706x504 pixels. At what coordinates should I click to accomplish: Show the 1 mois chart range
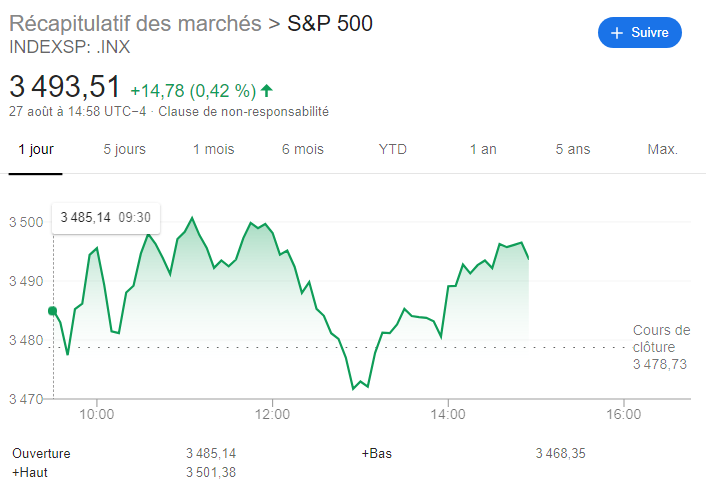213,149
